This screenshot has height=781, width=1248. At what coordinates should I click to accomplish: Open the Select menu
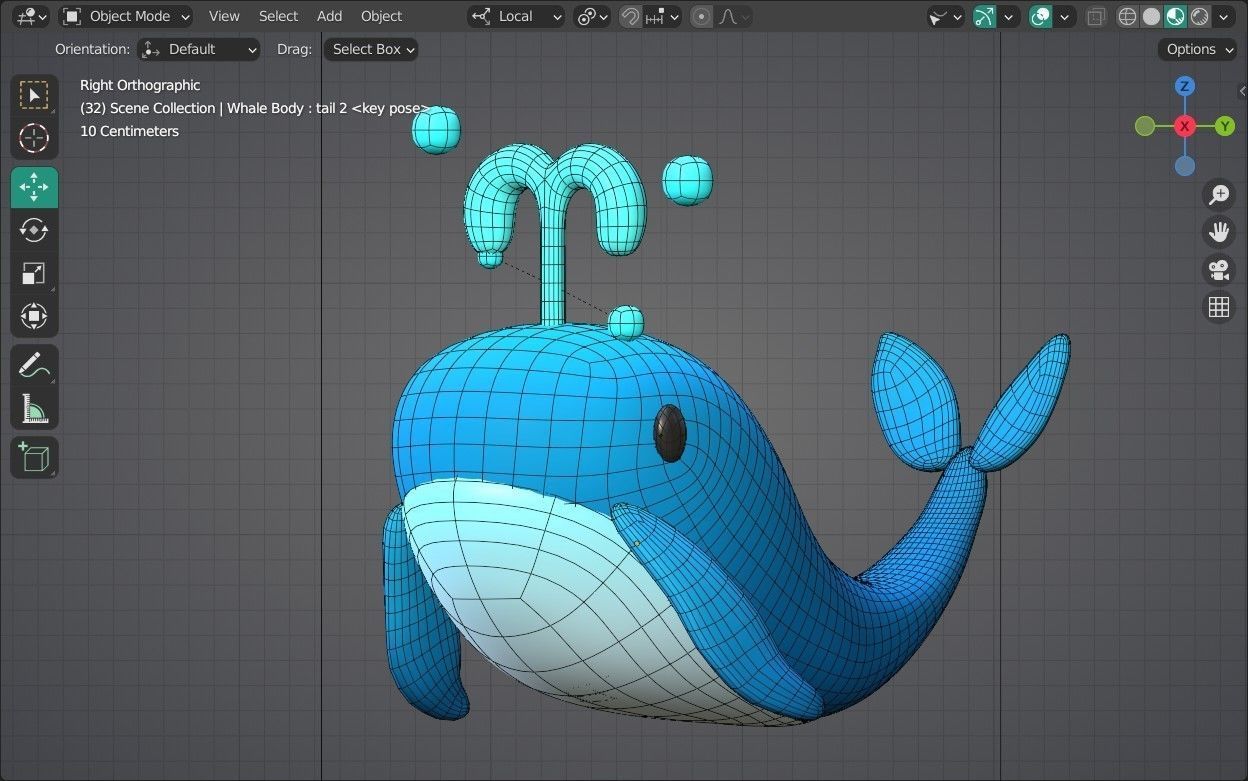coord(278,16)
